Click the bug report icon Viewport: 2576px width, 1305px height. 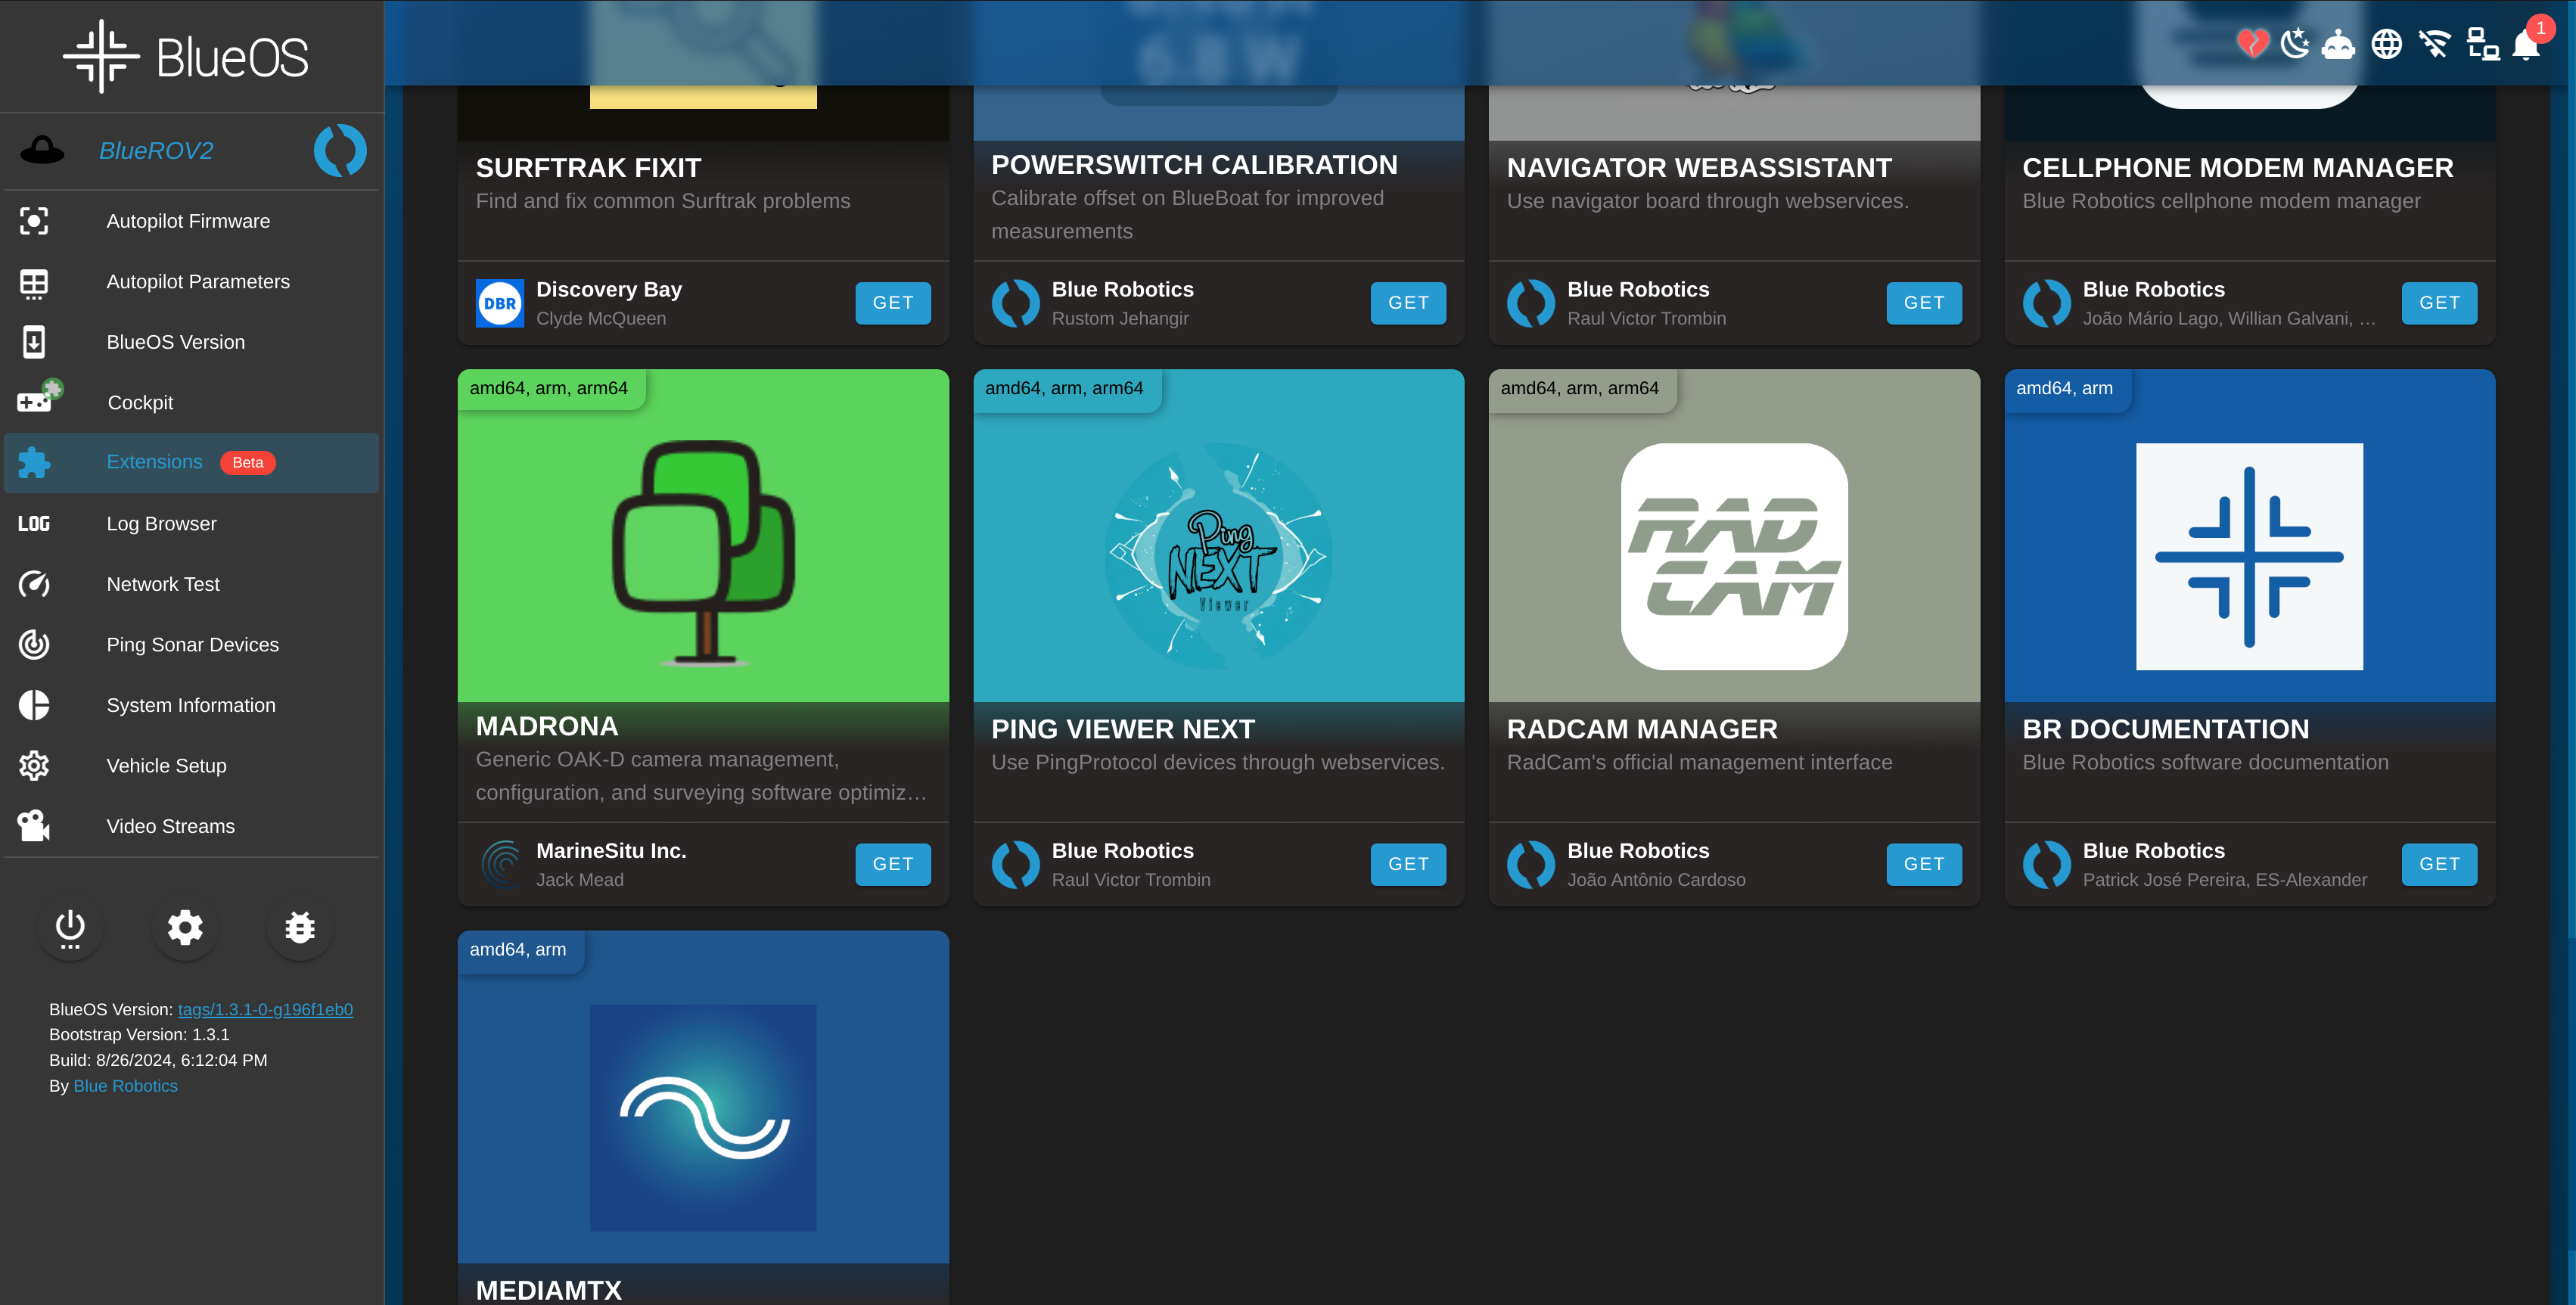tap(300, 927)
